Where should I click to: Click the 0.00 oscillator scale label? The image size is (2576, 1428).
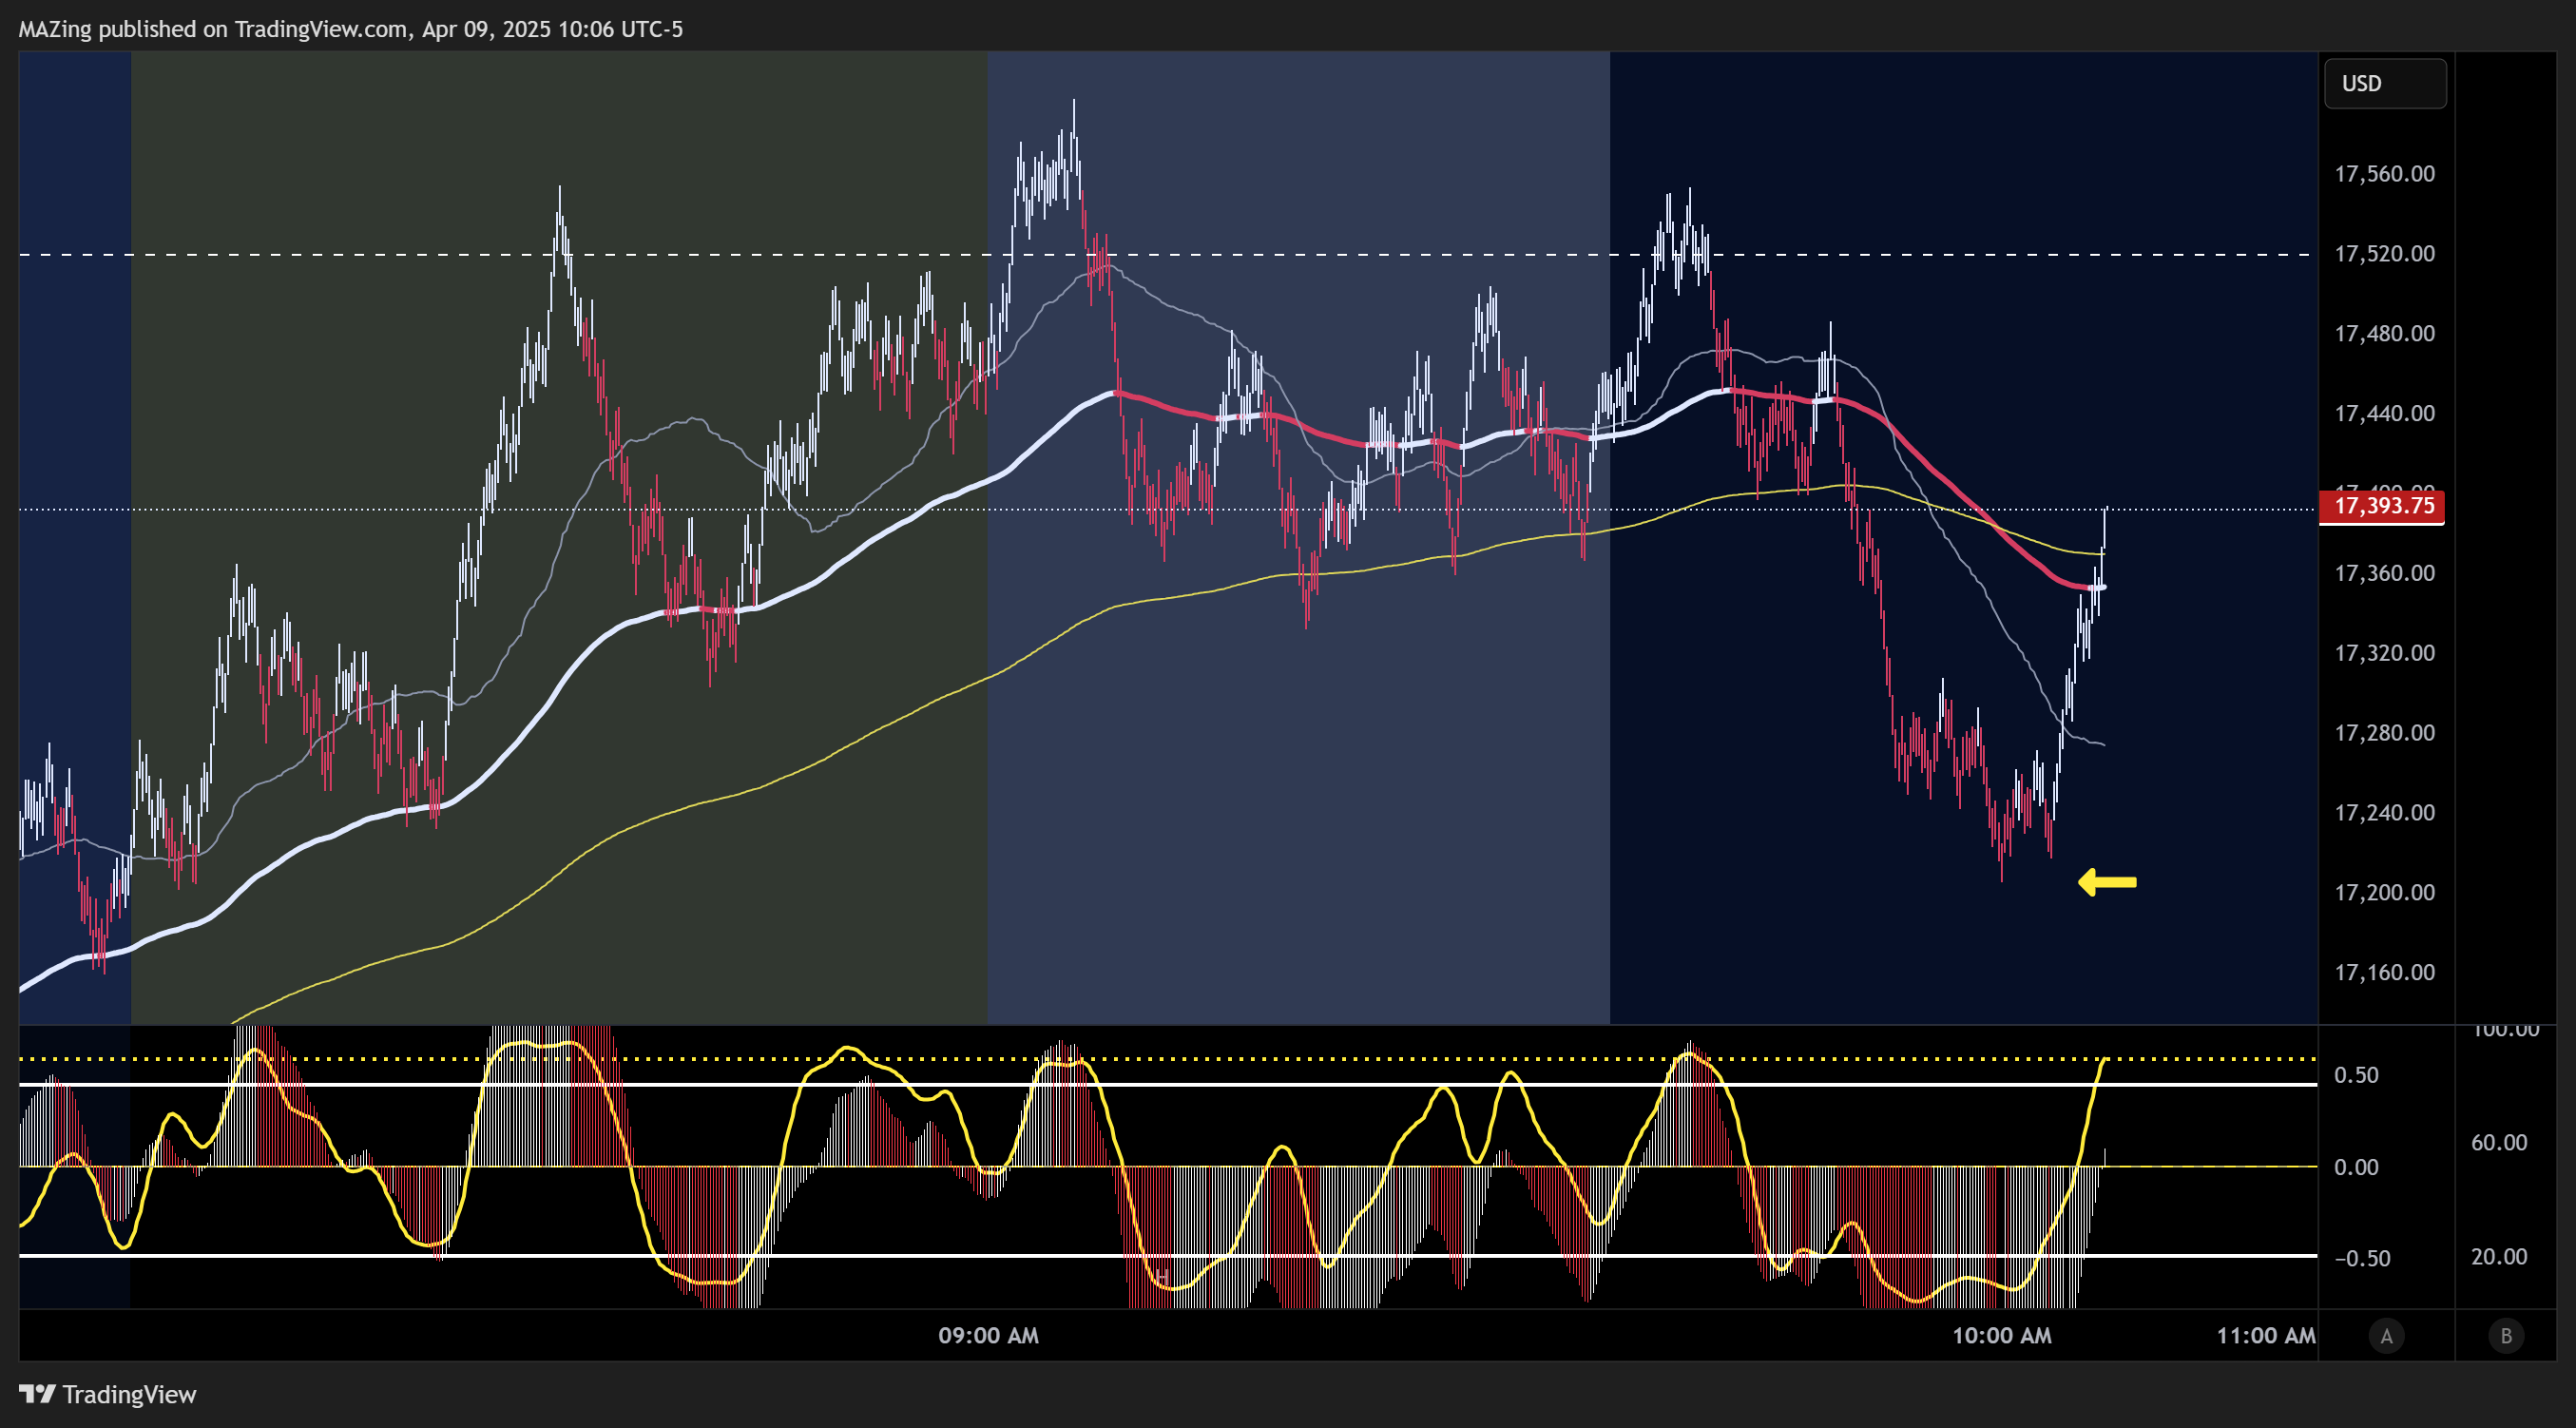2356,1168
